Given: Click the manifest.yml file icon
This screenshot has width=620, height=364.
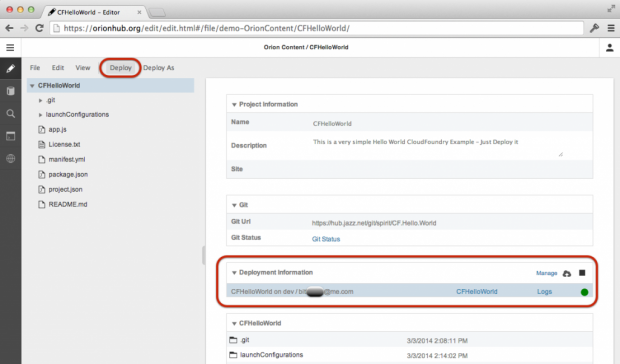Looking at the screenshot, I should (42, 160).
